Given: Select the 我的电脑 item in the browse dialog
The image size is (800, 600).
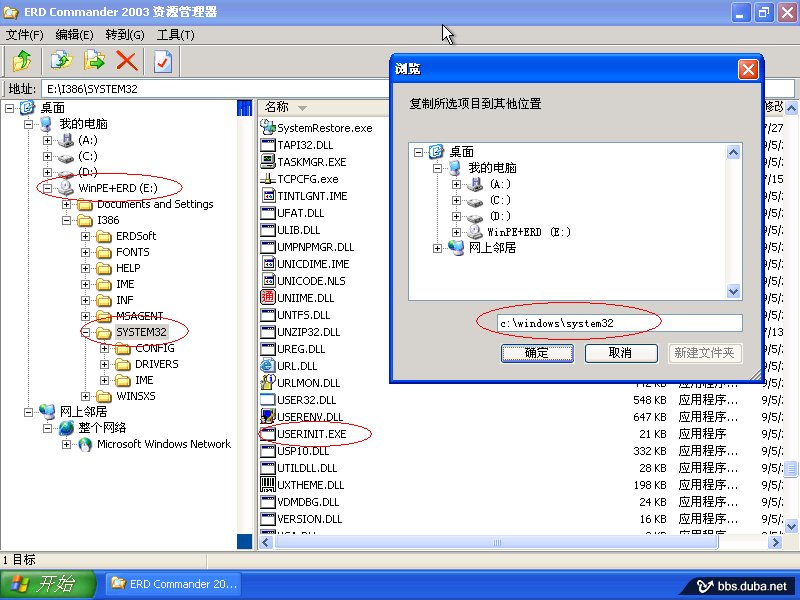Looking at the screenshot, I should point(490,167).
